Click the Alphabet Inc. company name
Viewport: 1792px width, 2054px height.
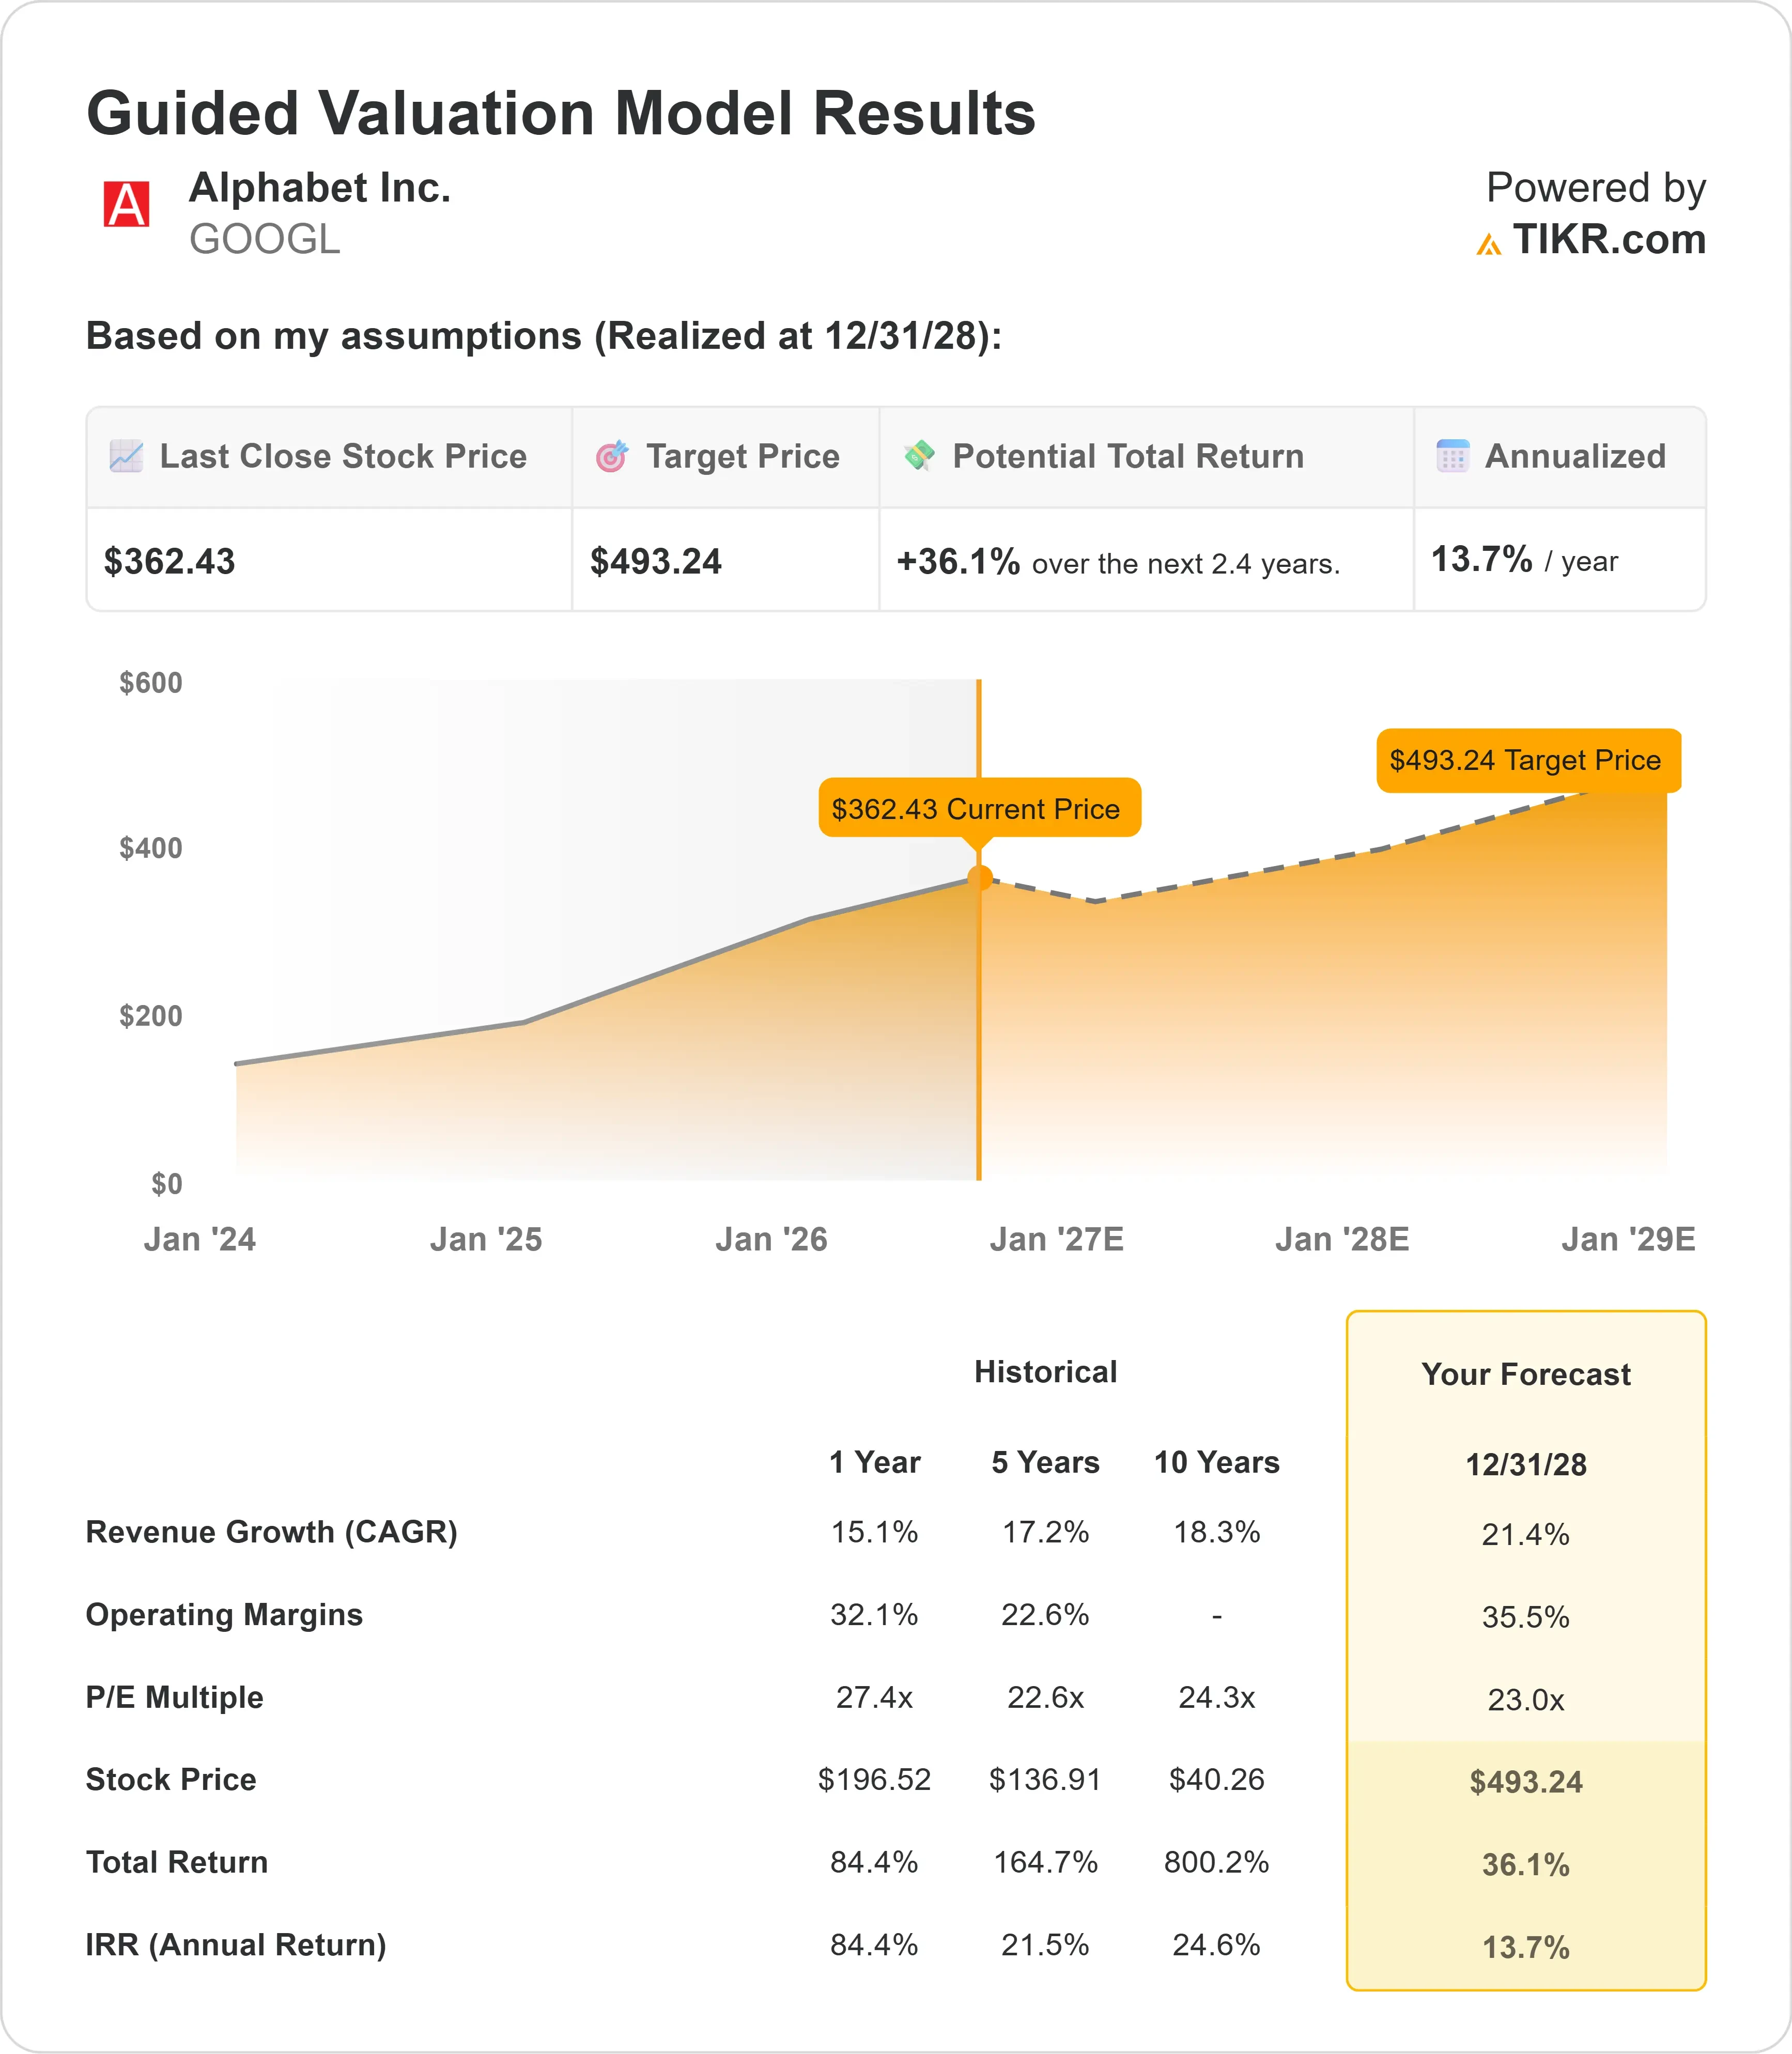click(x=320, y=188)
